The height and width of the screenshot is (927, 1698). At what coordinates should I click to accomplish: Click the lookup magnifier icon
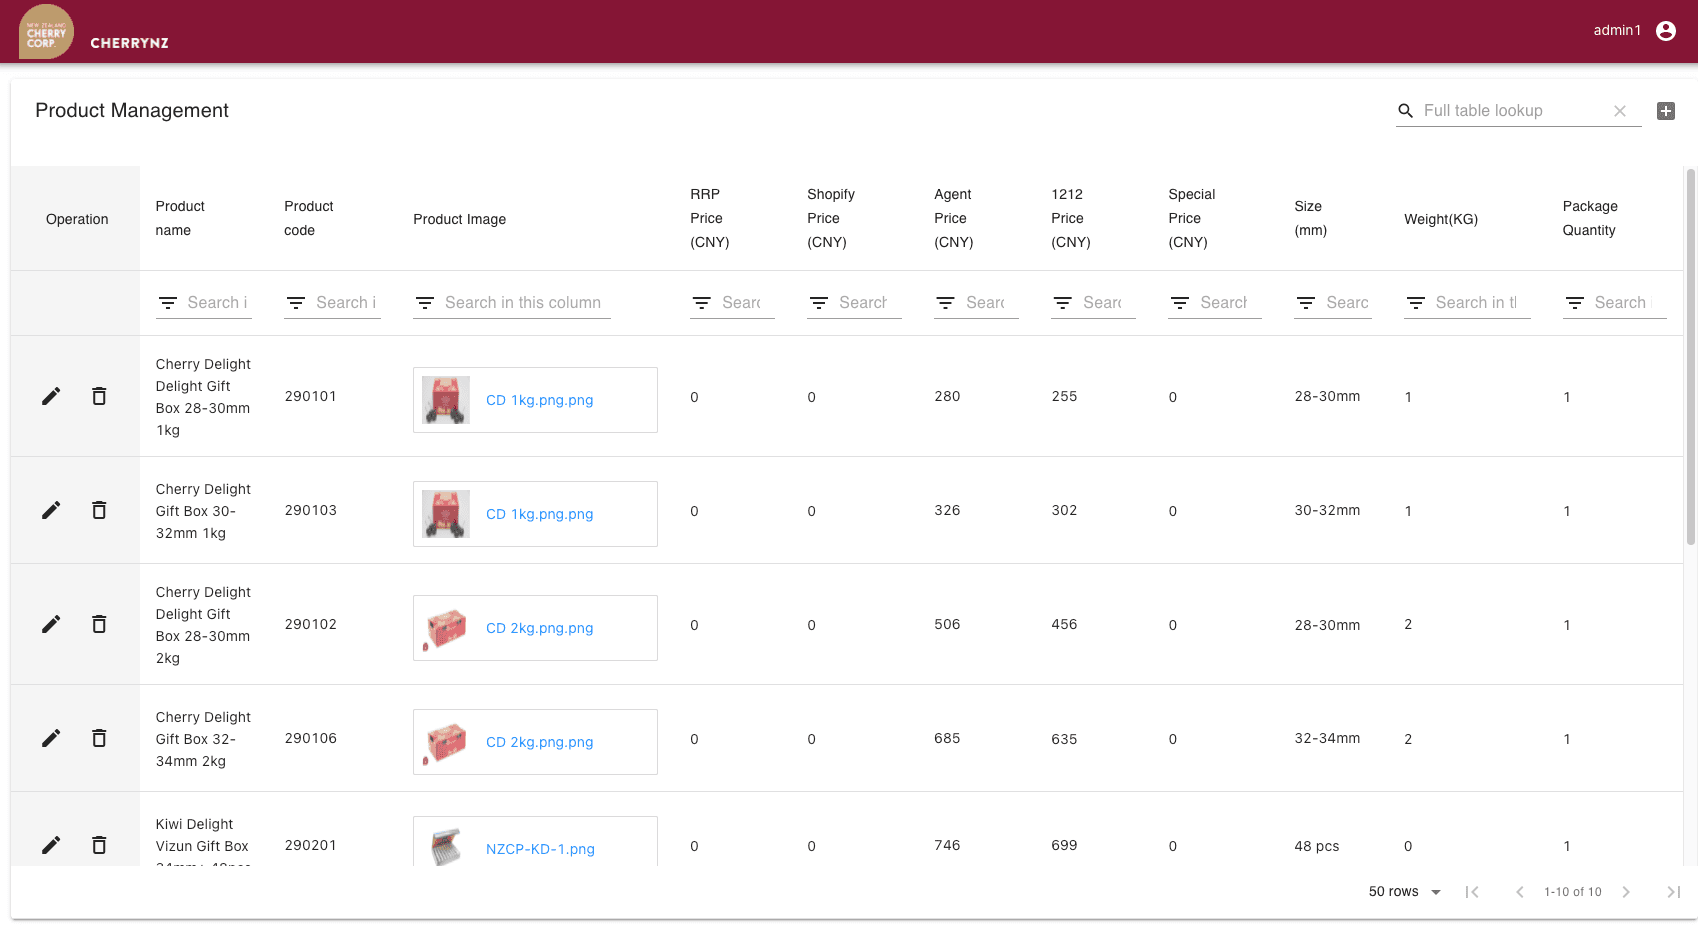(1406, 111)
